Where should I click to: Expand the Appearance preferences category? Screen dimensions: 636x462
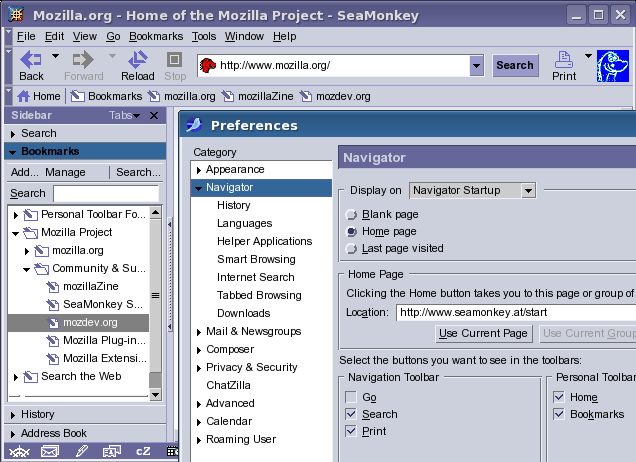click(199, 170)
